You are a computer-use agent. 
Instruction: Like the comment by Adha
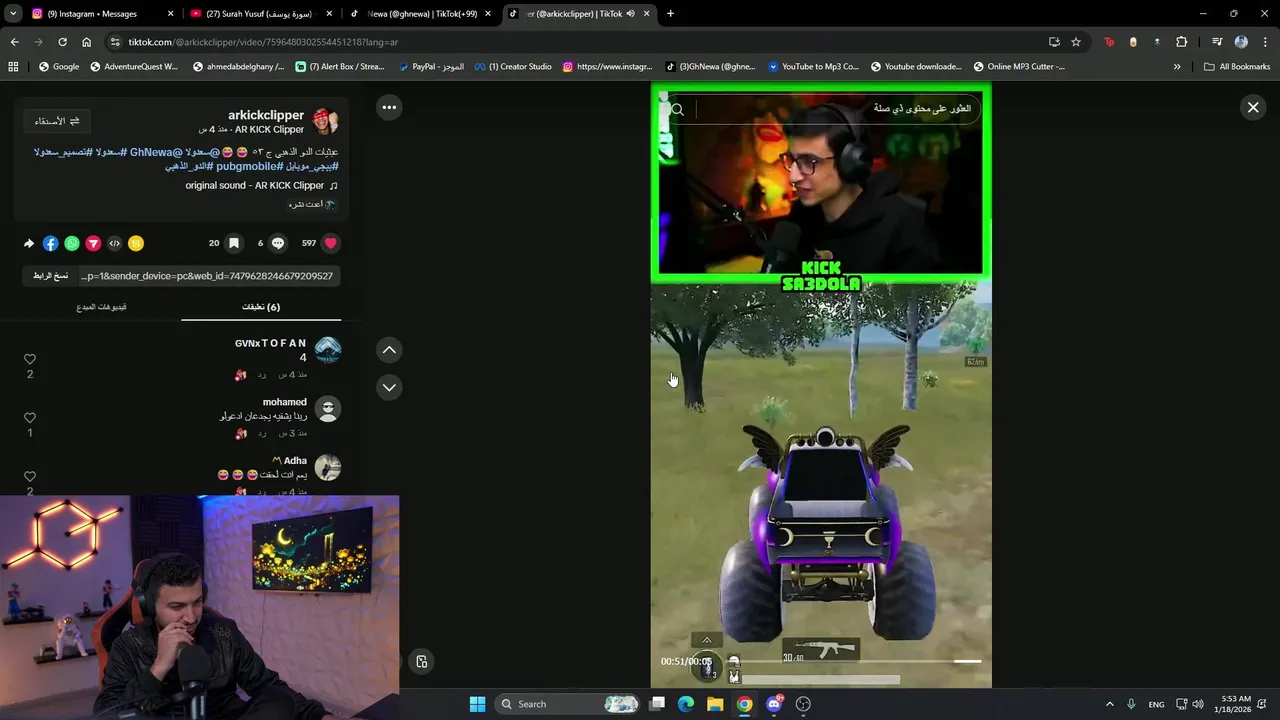pos(30,477)
